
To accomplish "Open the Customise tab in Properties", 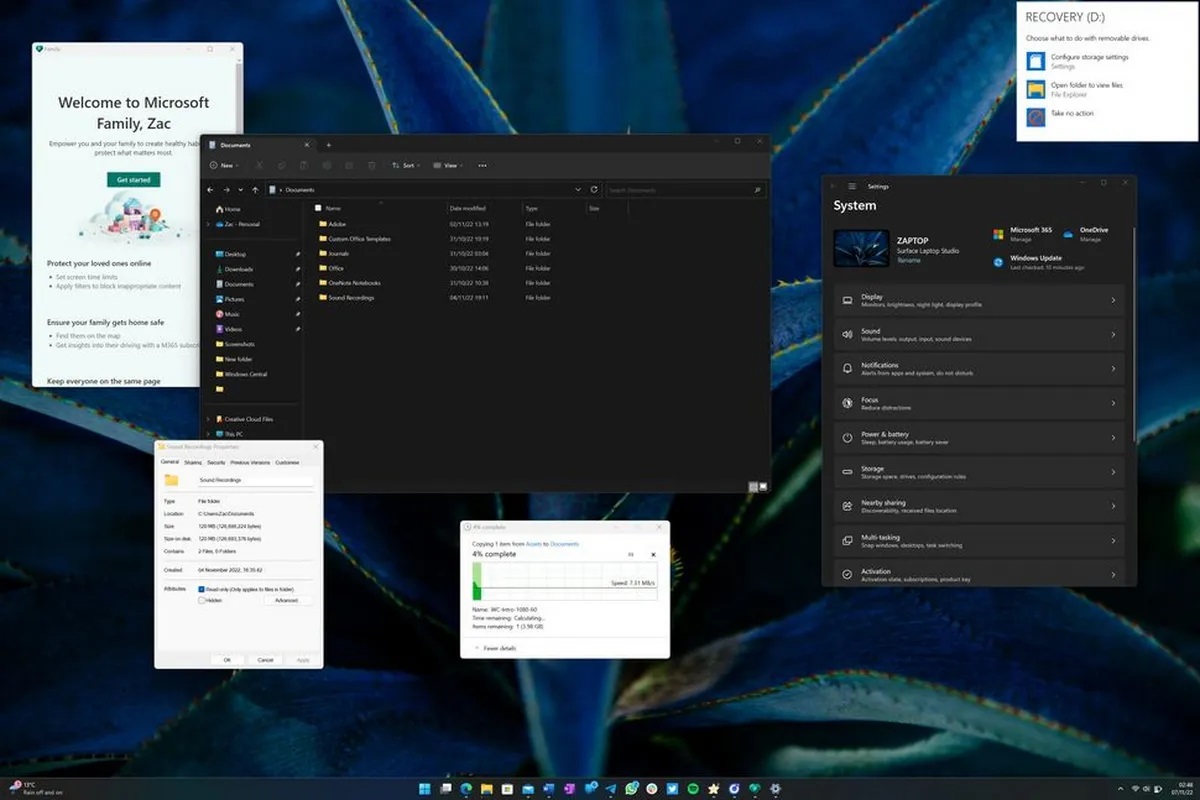I will pos(287,463).
